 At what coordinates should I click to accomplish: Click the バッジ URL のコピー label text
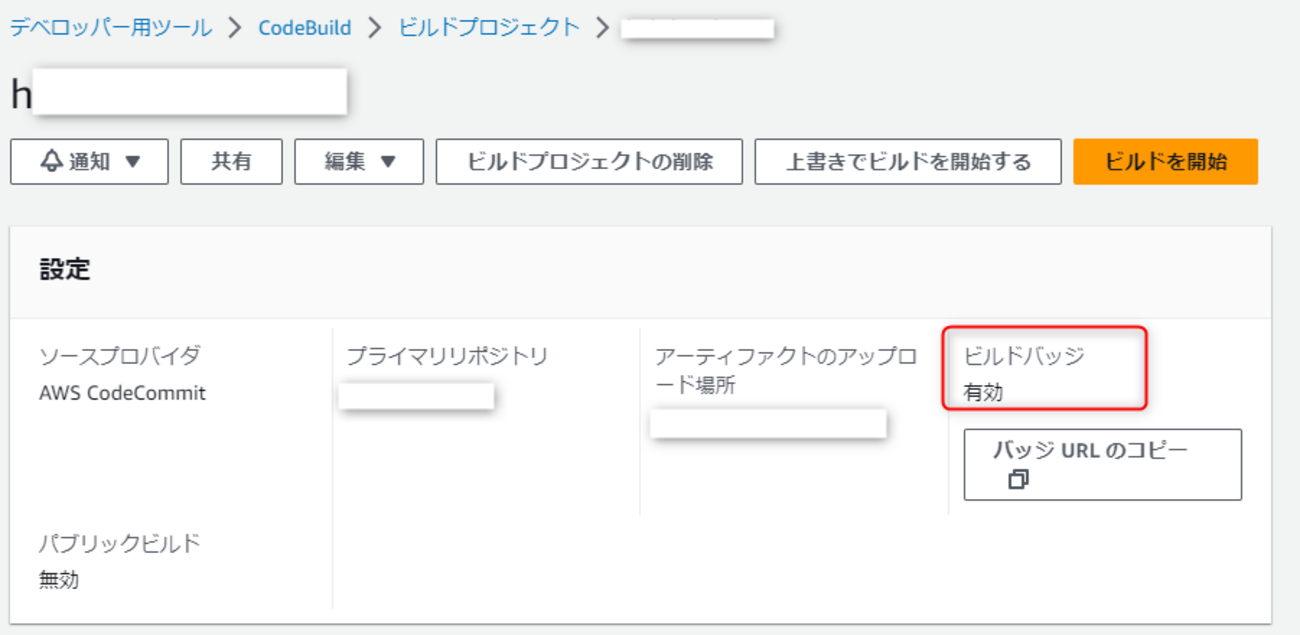[1090, 450]
